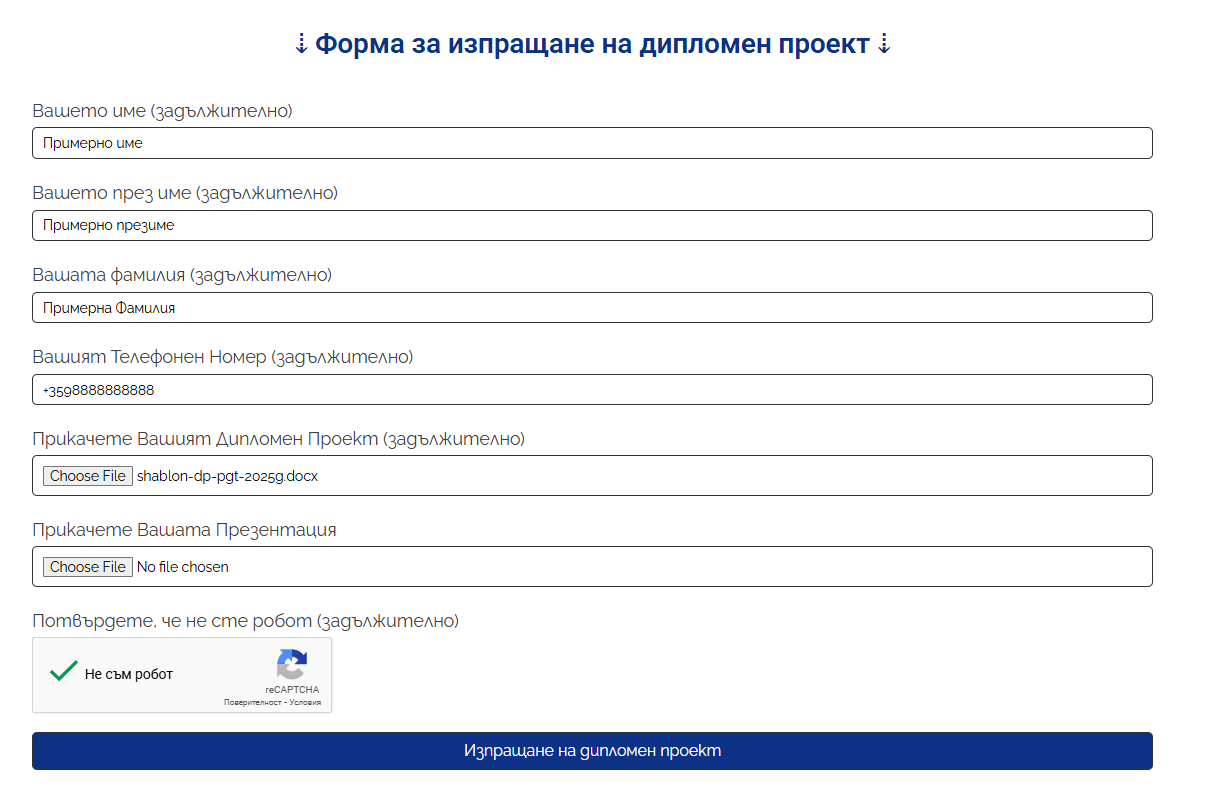Click the attached file name shablon-dp-pgt-2025g.docx
This screenshot has width=1227, height=801.
(x=227, y=476)
